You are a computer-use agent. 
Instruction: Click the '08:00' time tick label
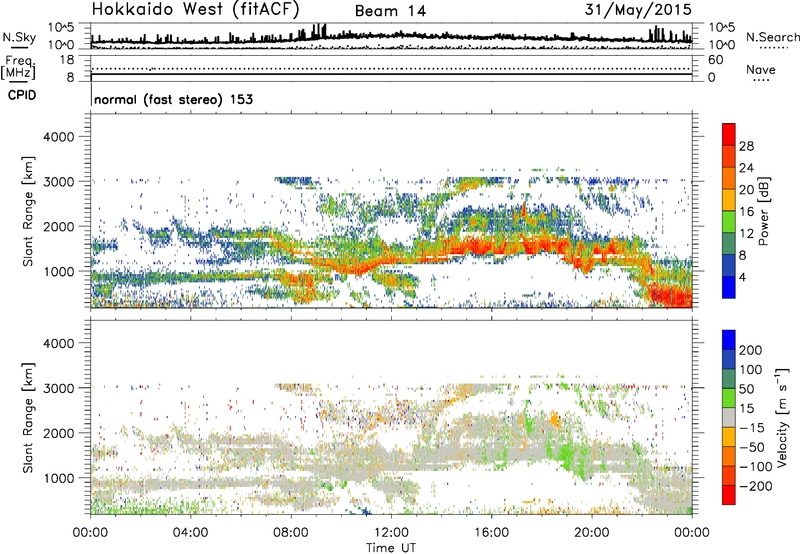[291, 533]
